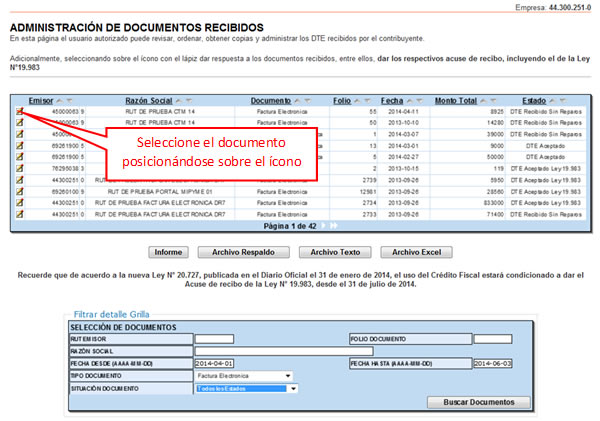This screenshot has height=421, width=600.
Task: Sort Emisor column ascending arrow
Action: click(x=60, y=101)
